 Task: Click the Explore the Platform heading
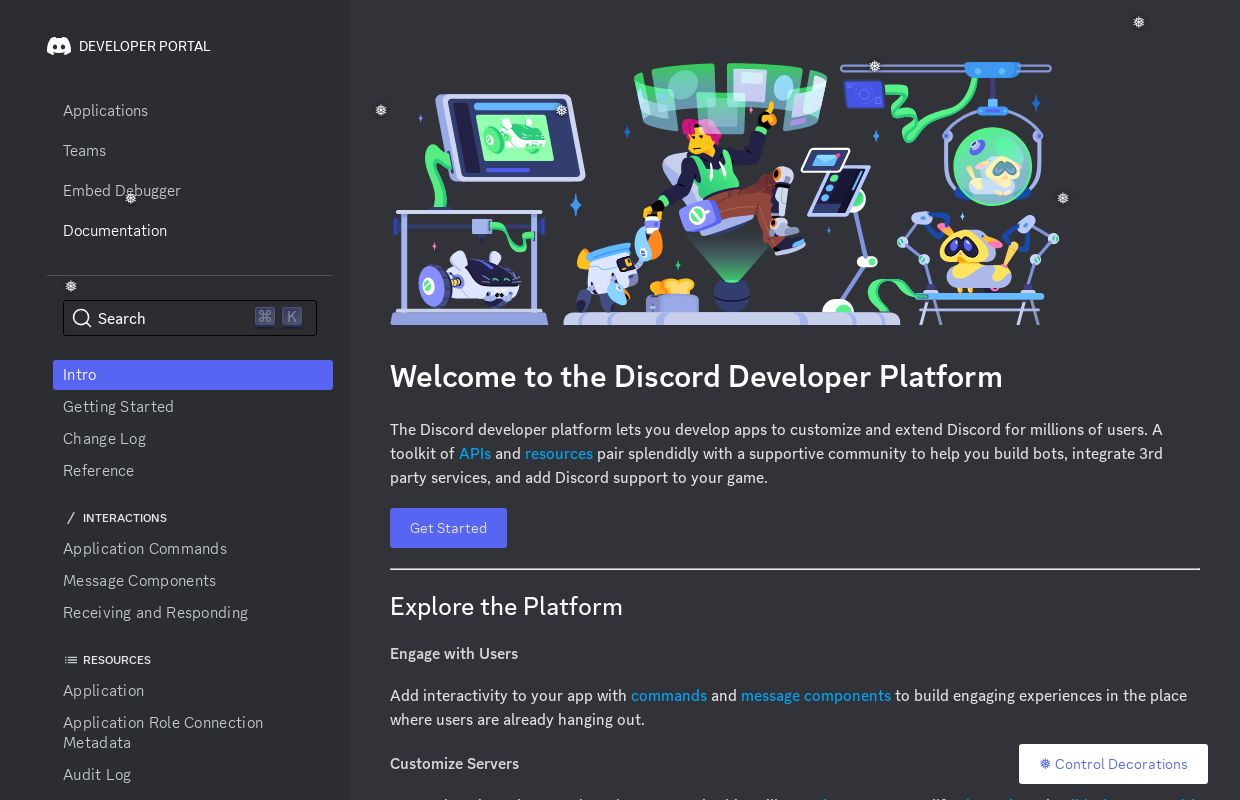coord(506,607)
